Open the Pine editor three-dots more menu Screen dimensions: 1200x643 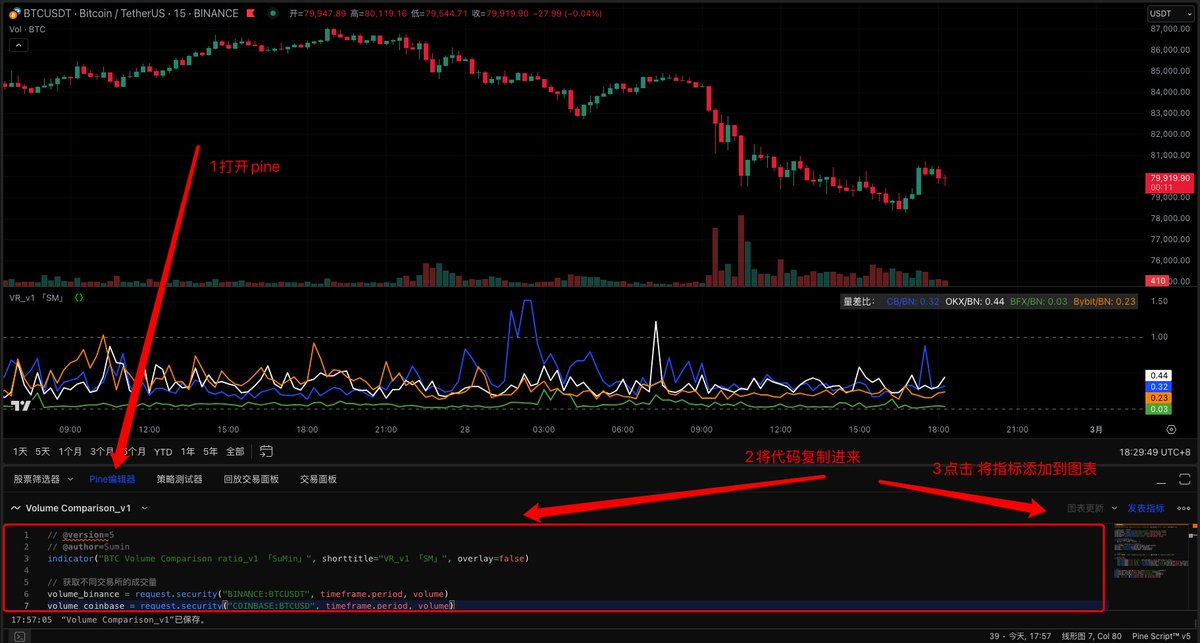pyautogui.click(x=1184, y=508)
